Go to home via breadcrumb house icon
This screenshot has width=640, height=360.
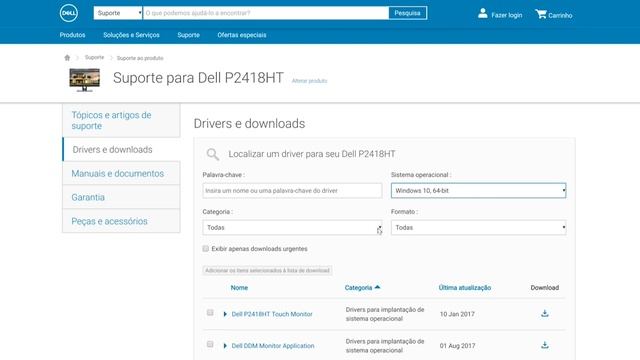pyautogui.click(x=67, y=58)
